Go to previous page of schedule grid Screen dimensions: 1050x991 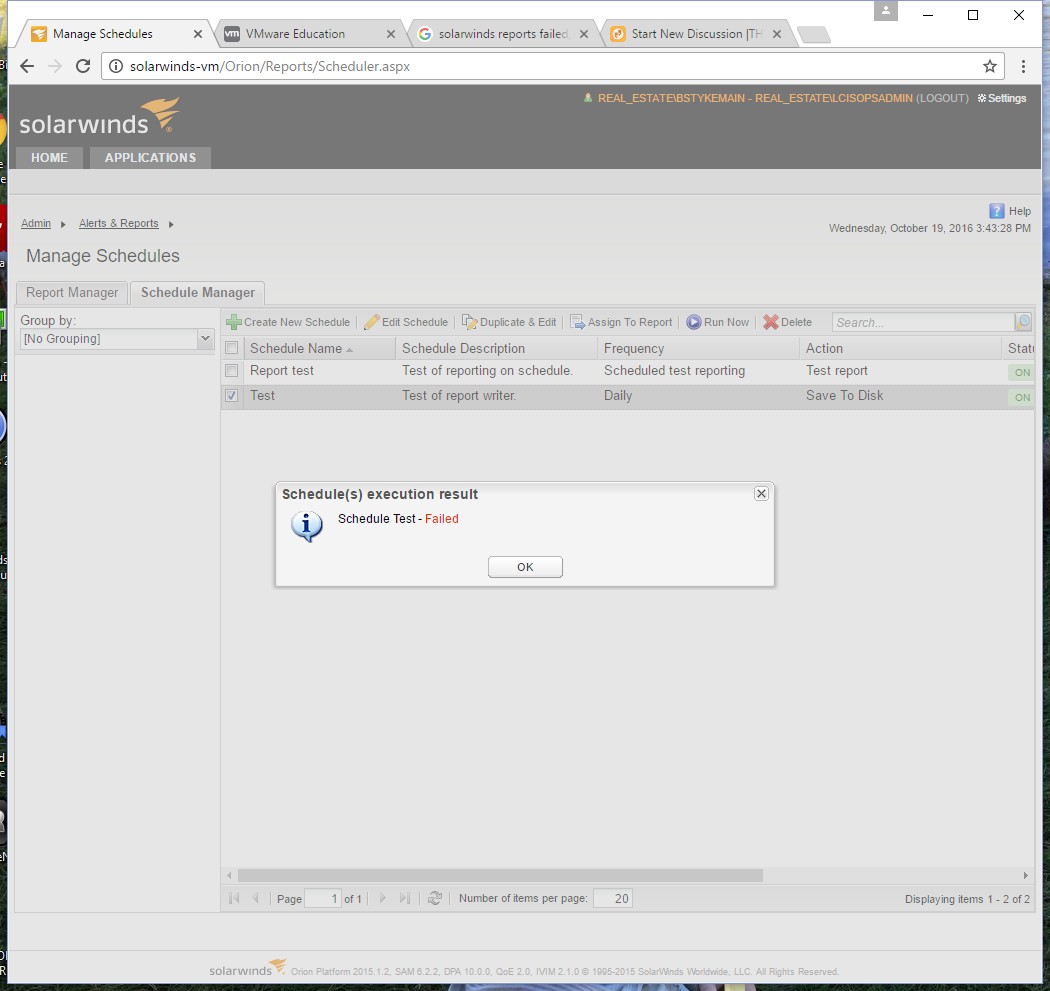pyautogui.click(x=255, y=898)
